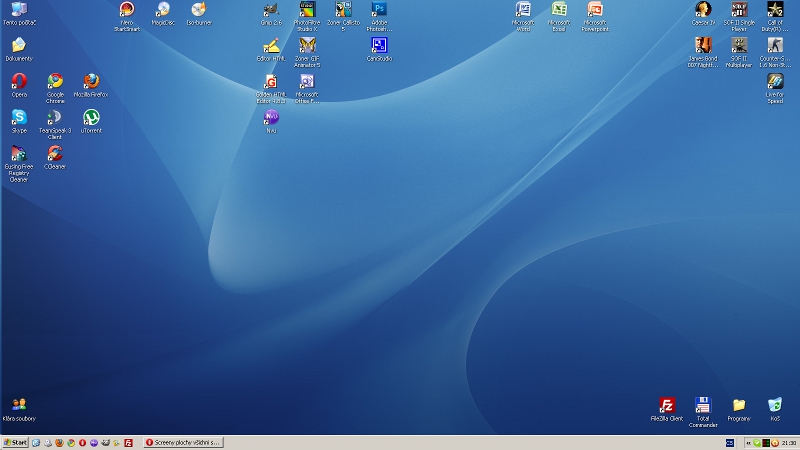Open the MagicDisc shortcut
This screenshot has width=800, height=450.
[163, 14]
